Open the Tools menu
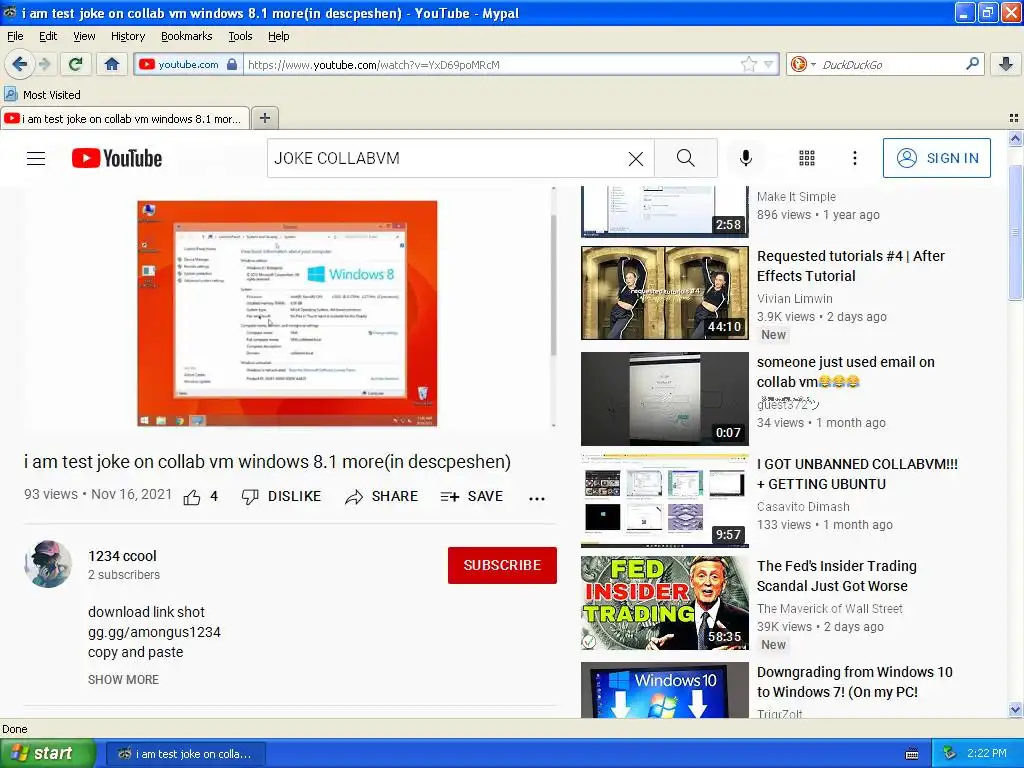This screenshot has width=1024, height=768. coord(240,36)
